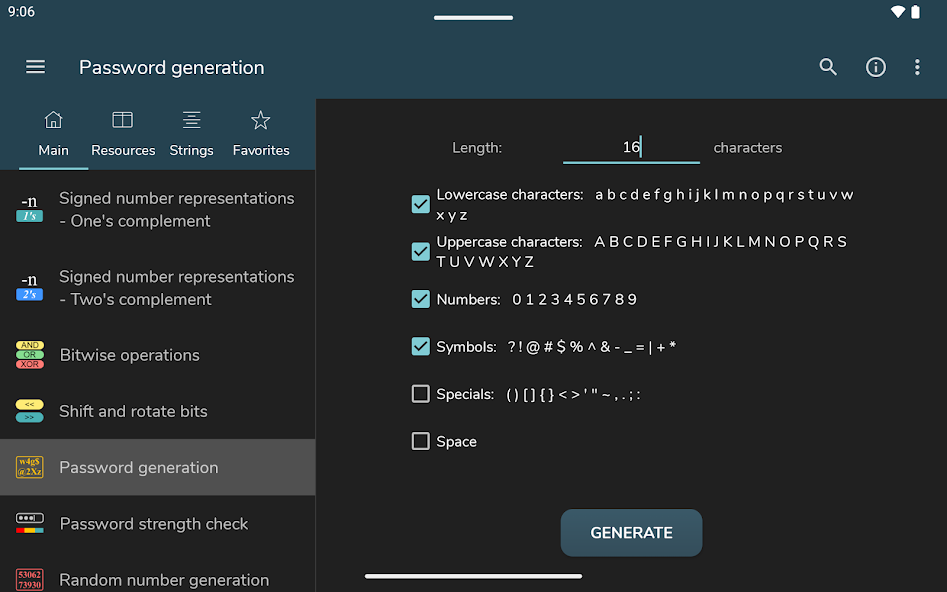Click the Two's complement -n icon
The height and width of the screenshot is (592, 947).
tap(30, 288)
